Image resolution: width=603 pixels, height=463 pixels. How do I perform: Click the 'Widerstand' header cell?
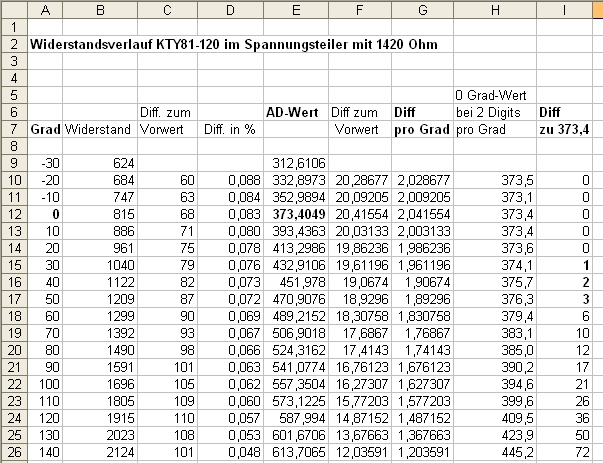(x=100, y=129)
